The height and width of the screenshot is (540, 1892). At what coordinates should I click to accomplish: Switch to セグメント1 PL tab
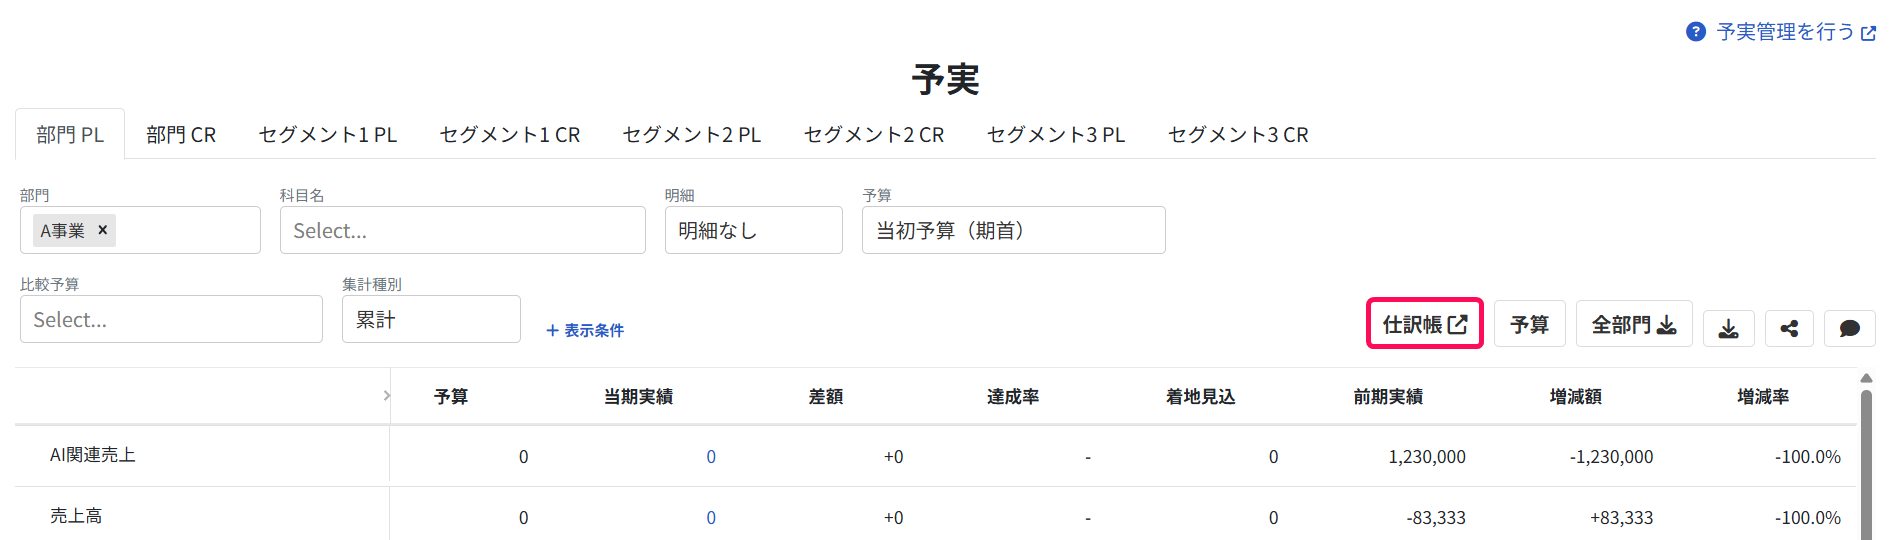[328, 135]
